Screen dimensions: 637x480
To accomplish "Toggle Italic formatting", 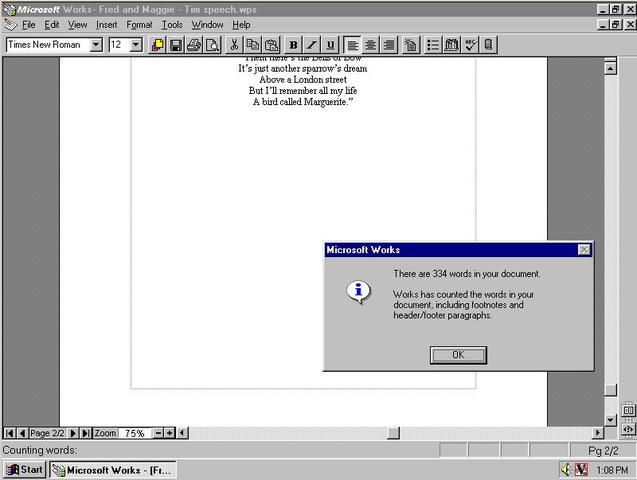I will point(312,45).
